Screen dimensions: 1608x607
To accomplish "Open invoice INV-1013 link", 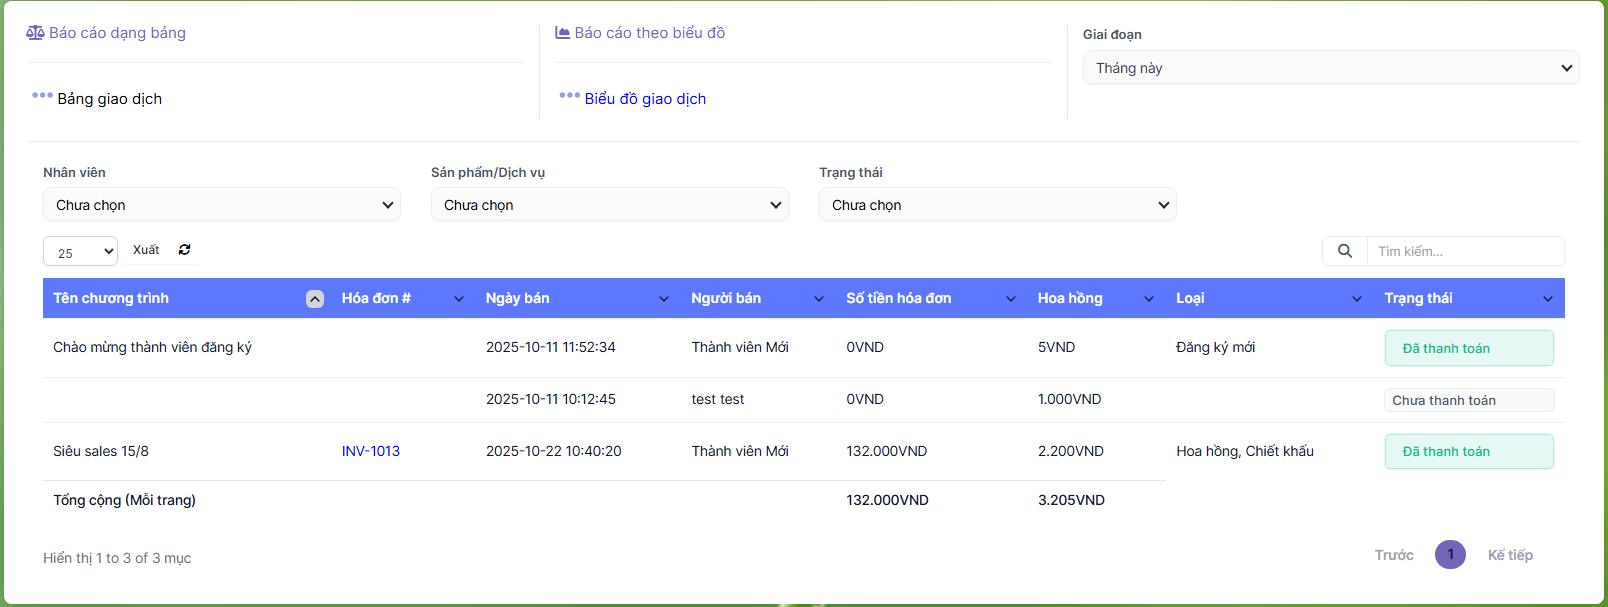I will coord(371,451).
